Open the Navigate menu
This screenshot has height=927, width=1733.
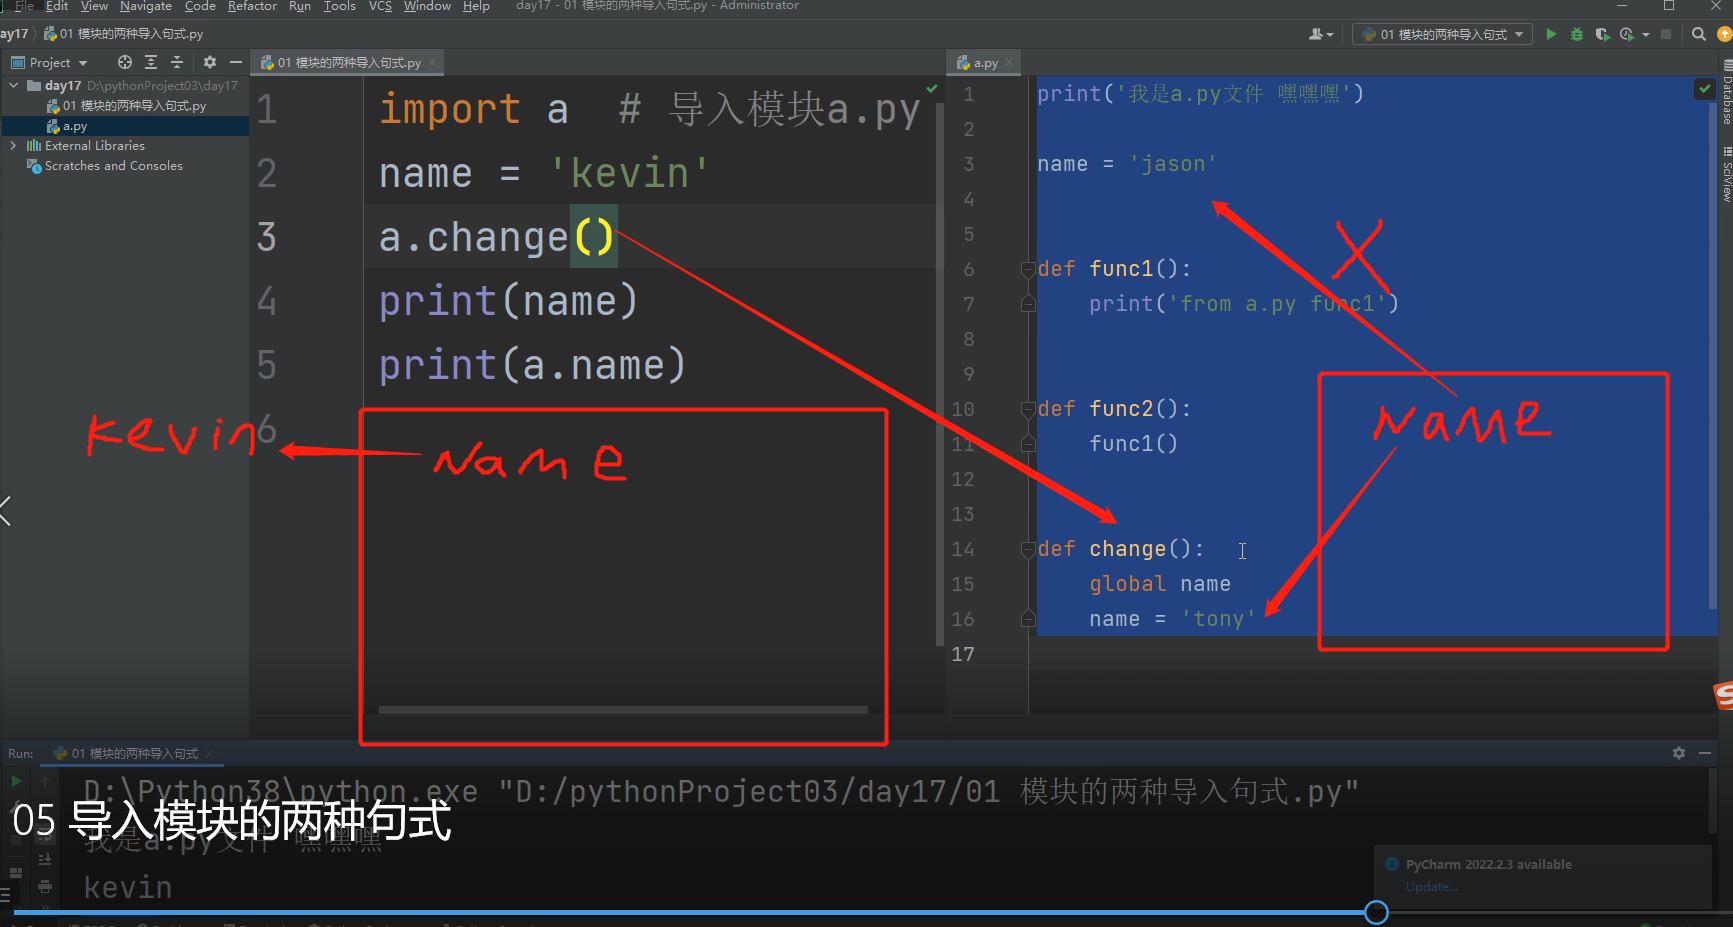(146, 6)
